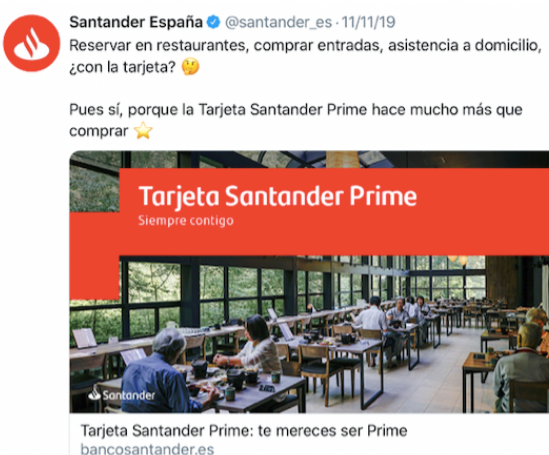Click the paragraph starting with Pues sí
This screenshot has height=455, width=549.
coord(296,120)
